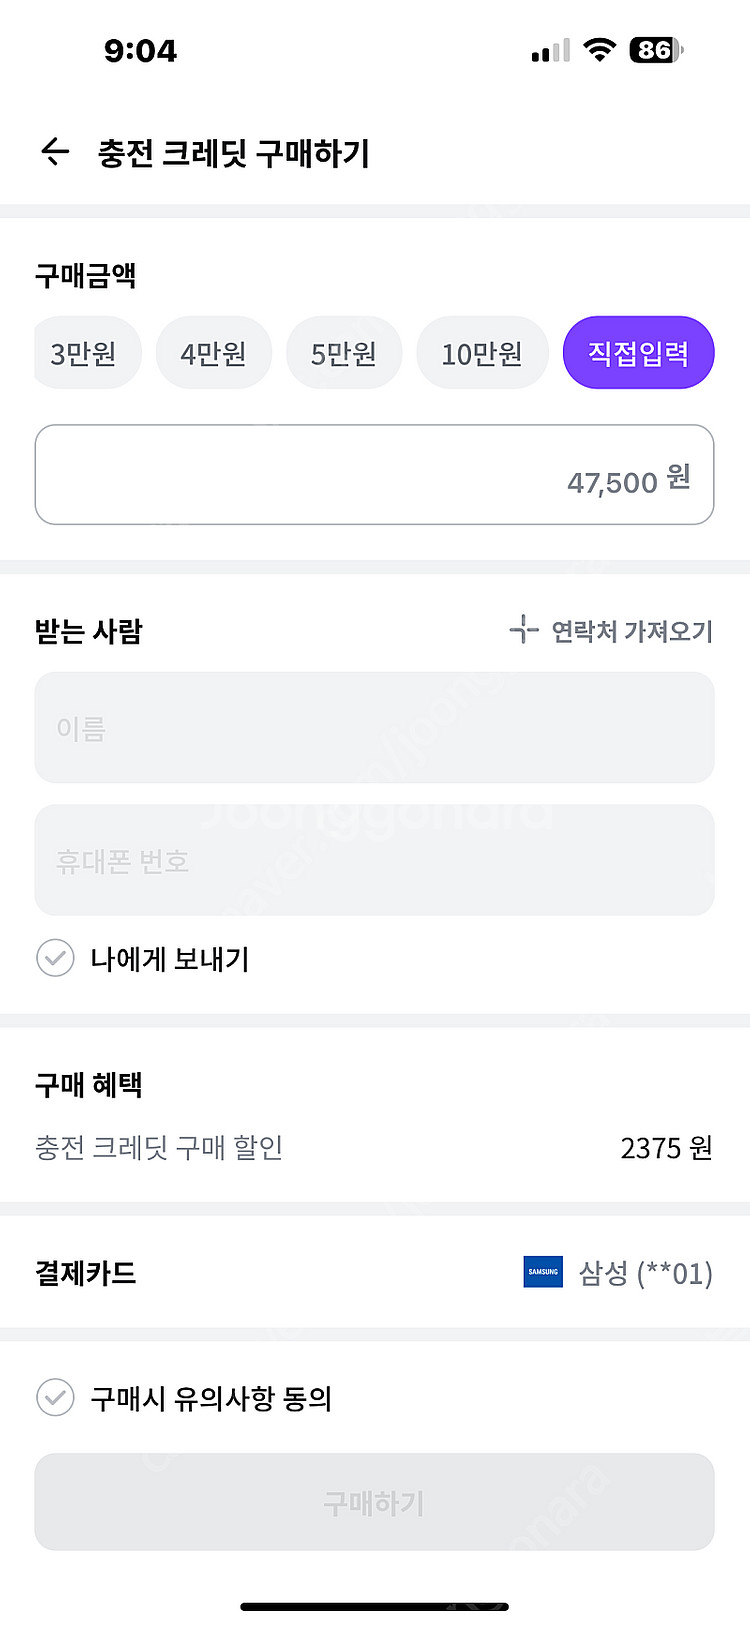Tap the cellular signal bars icon
The height and width of the screenshot is (1626, 750).
pos(550,51)
